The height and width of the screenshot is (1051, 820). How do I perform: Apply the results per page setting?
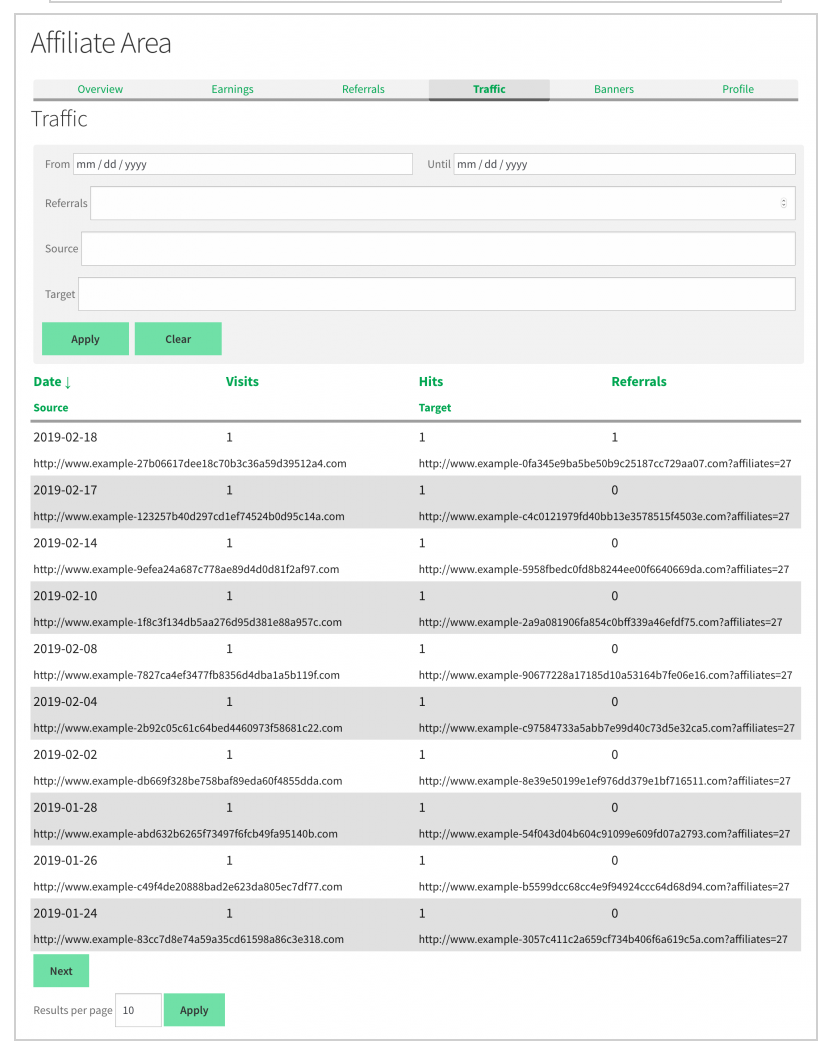click(194, 1009)
